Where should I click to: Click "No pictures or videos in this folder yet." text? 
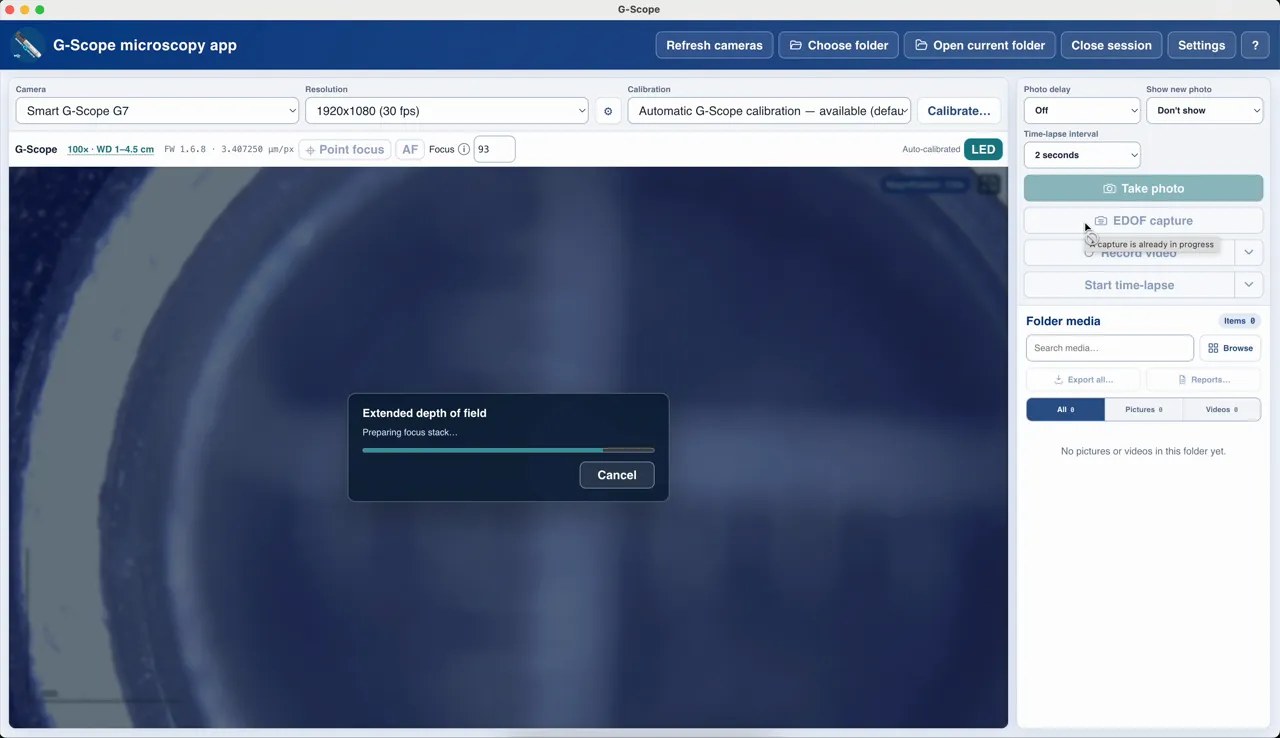point(1143,451)
